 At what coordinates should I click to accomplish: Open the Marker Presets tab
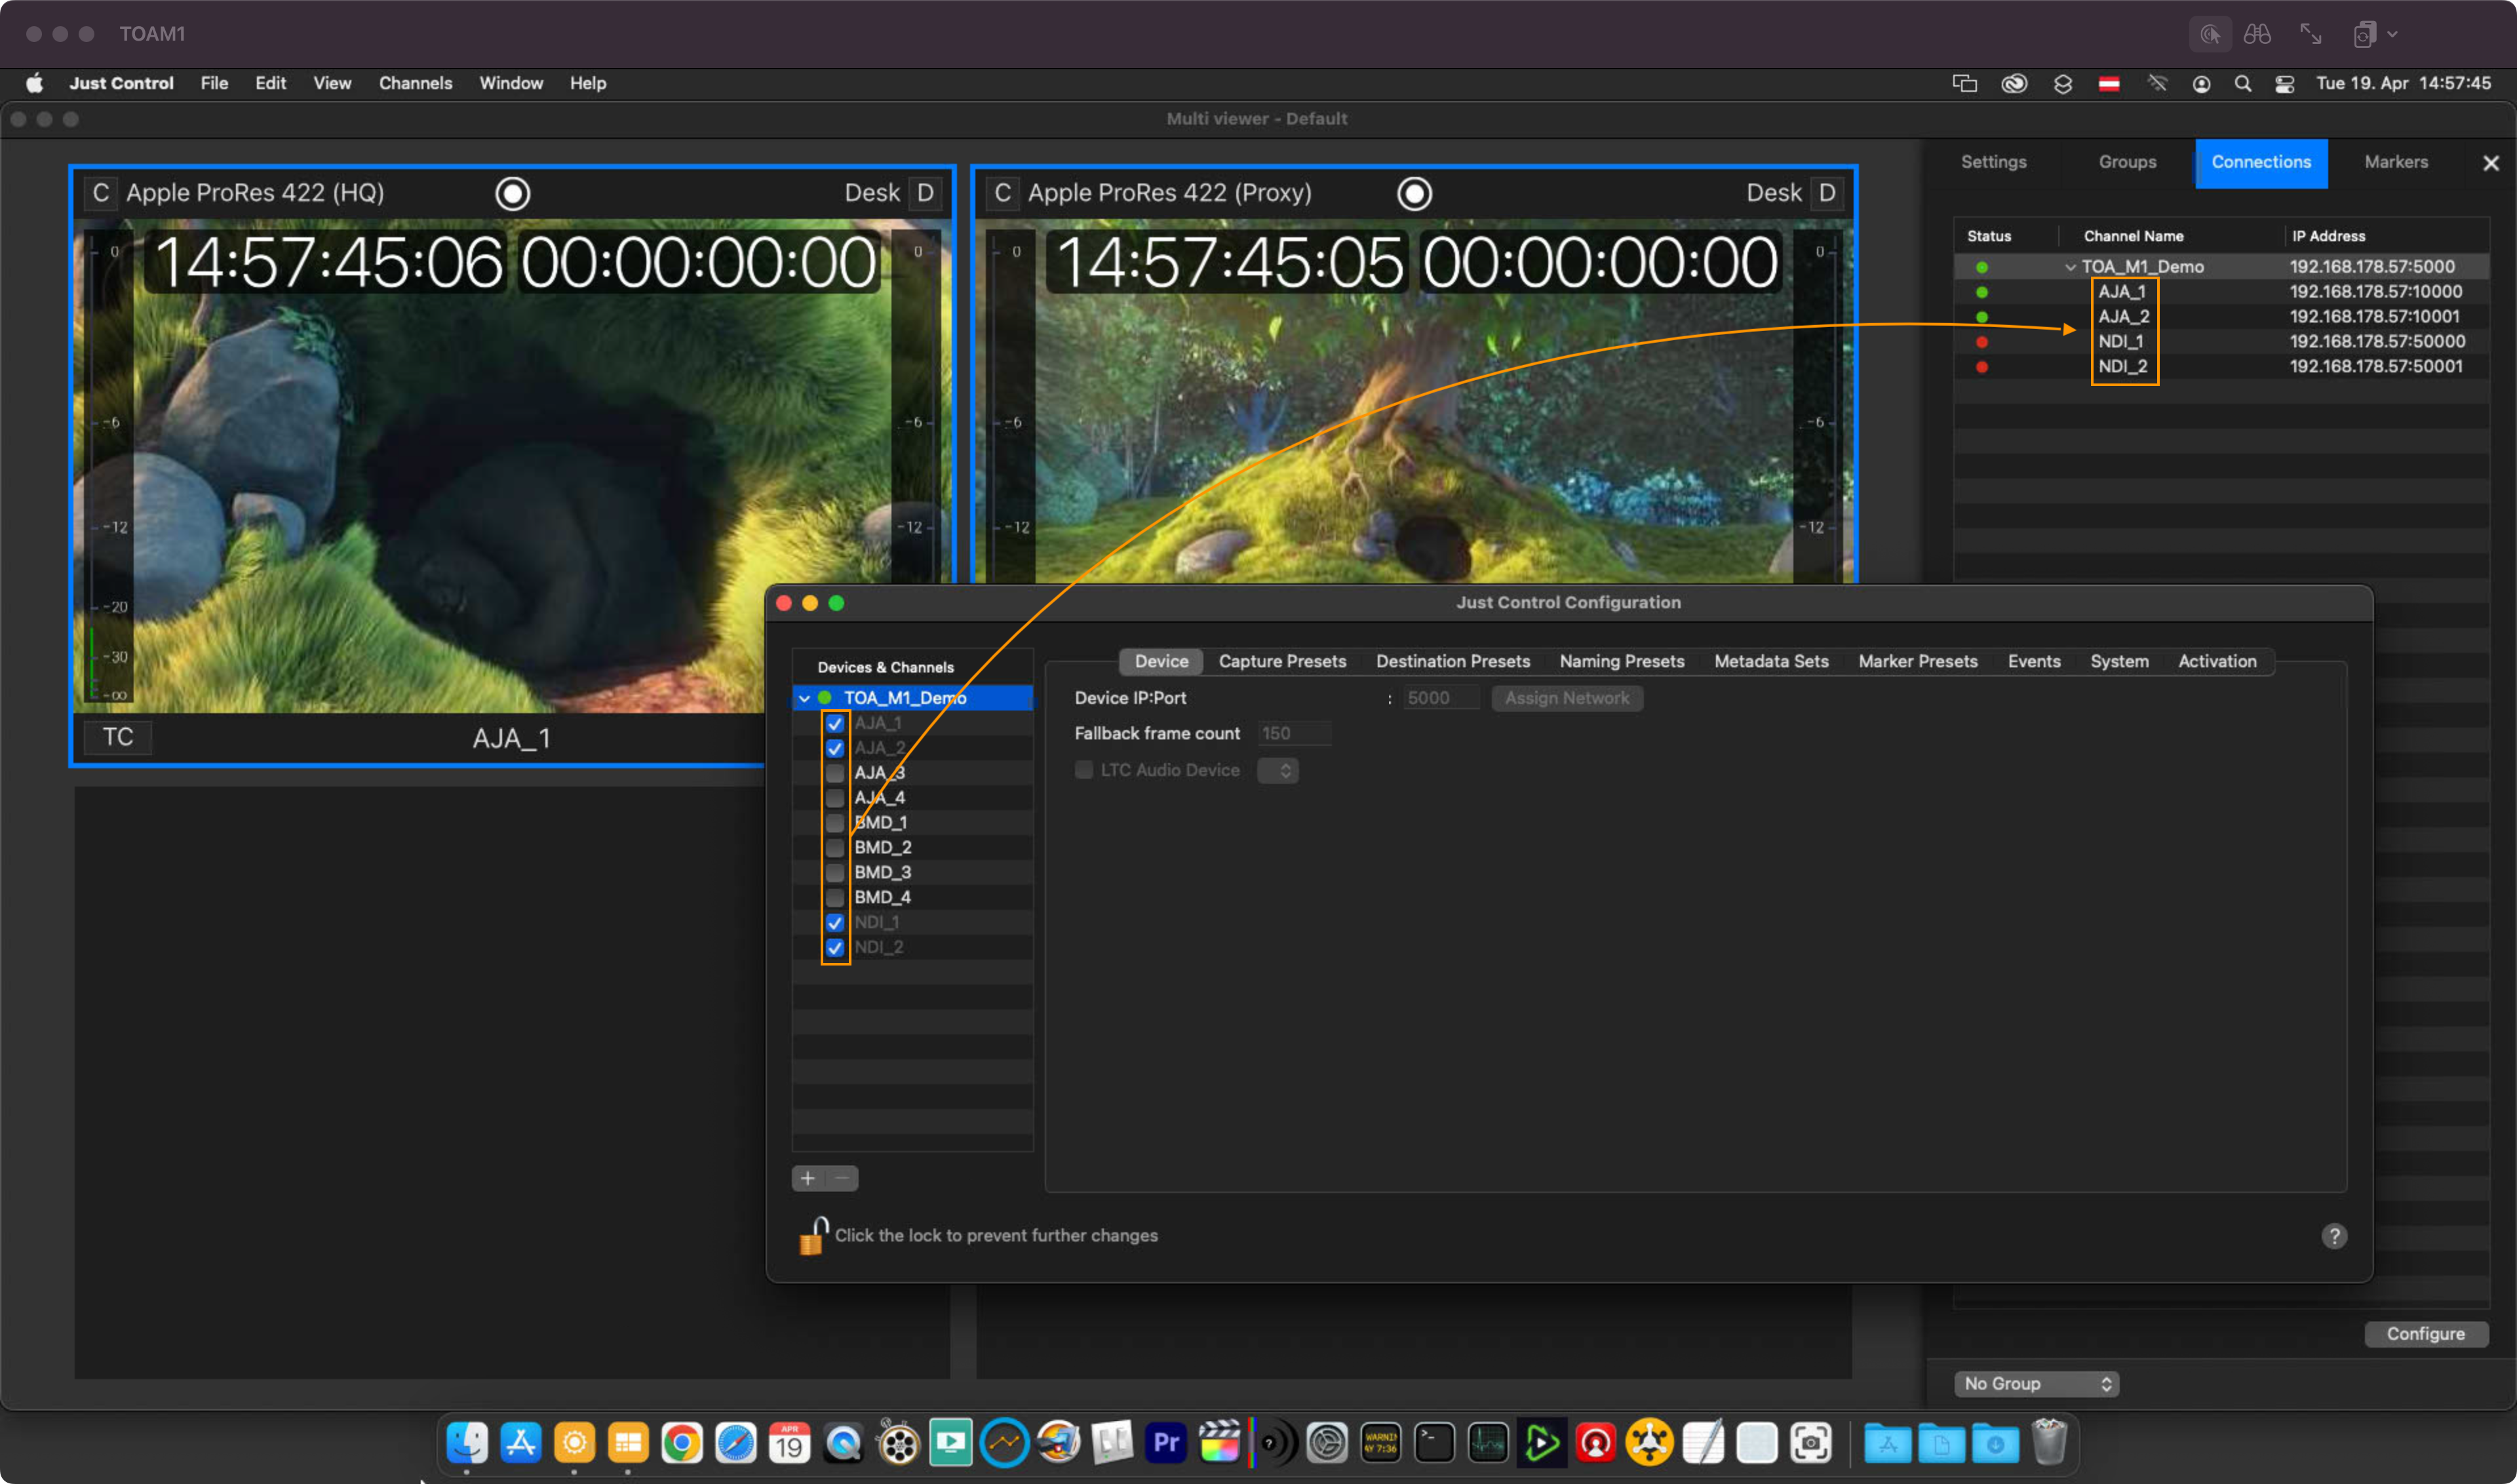pos(1917,661)
